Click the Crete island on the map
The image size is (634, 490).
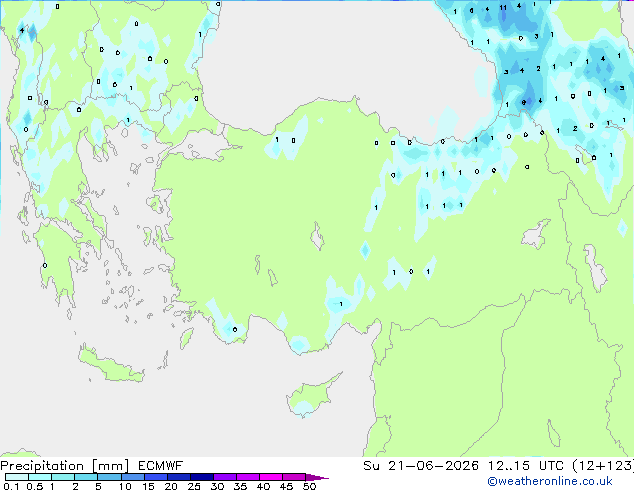(110, 364)
